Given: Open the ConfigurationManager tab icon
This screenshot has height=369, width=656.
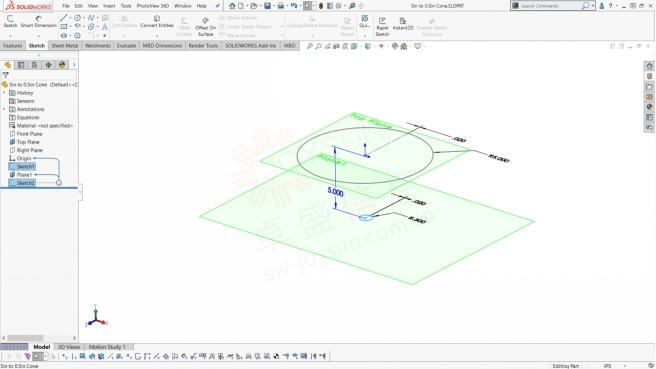Looking at the screenshot, I should 35,65.
